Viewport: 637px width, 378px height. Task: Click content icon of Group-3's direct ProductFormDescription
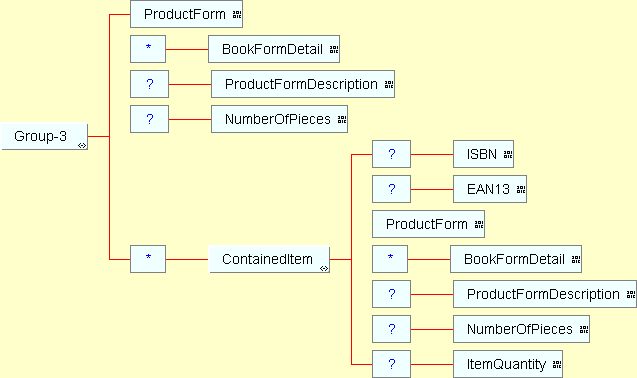[x=389, y=85]
